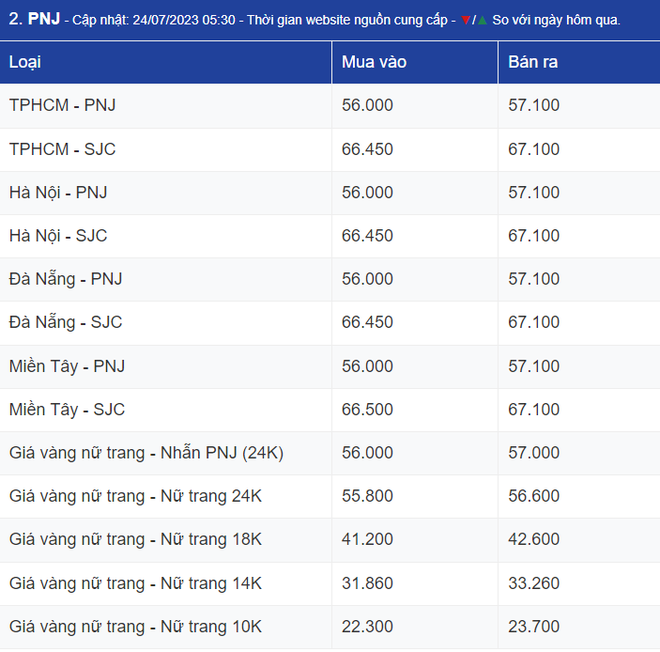
Task: Click buy price 56.000 for Nhẫn PNJ (24K)
Action: 367,453
